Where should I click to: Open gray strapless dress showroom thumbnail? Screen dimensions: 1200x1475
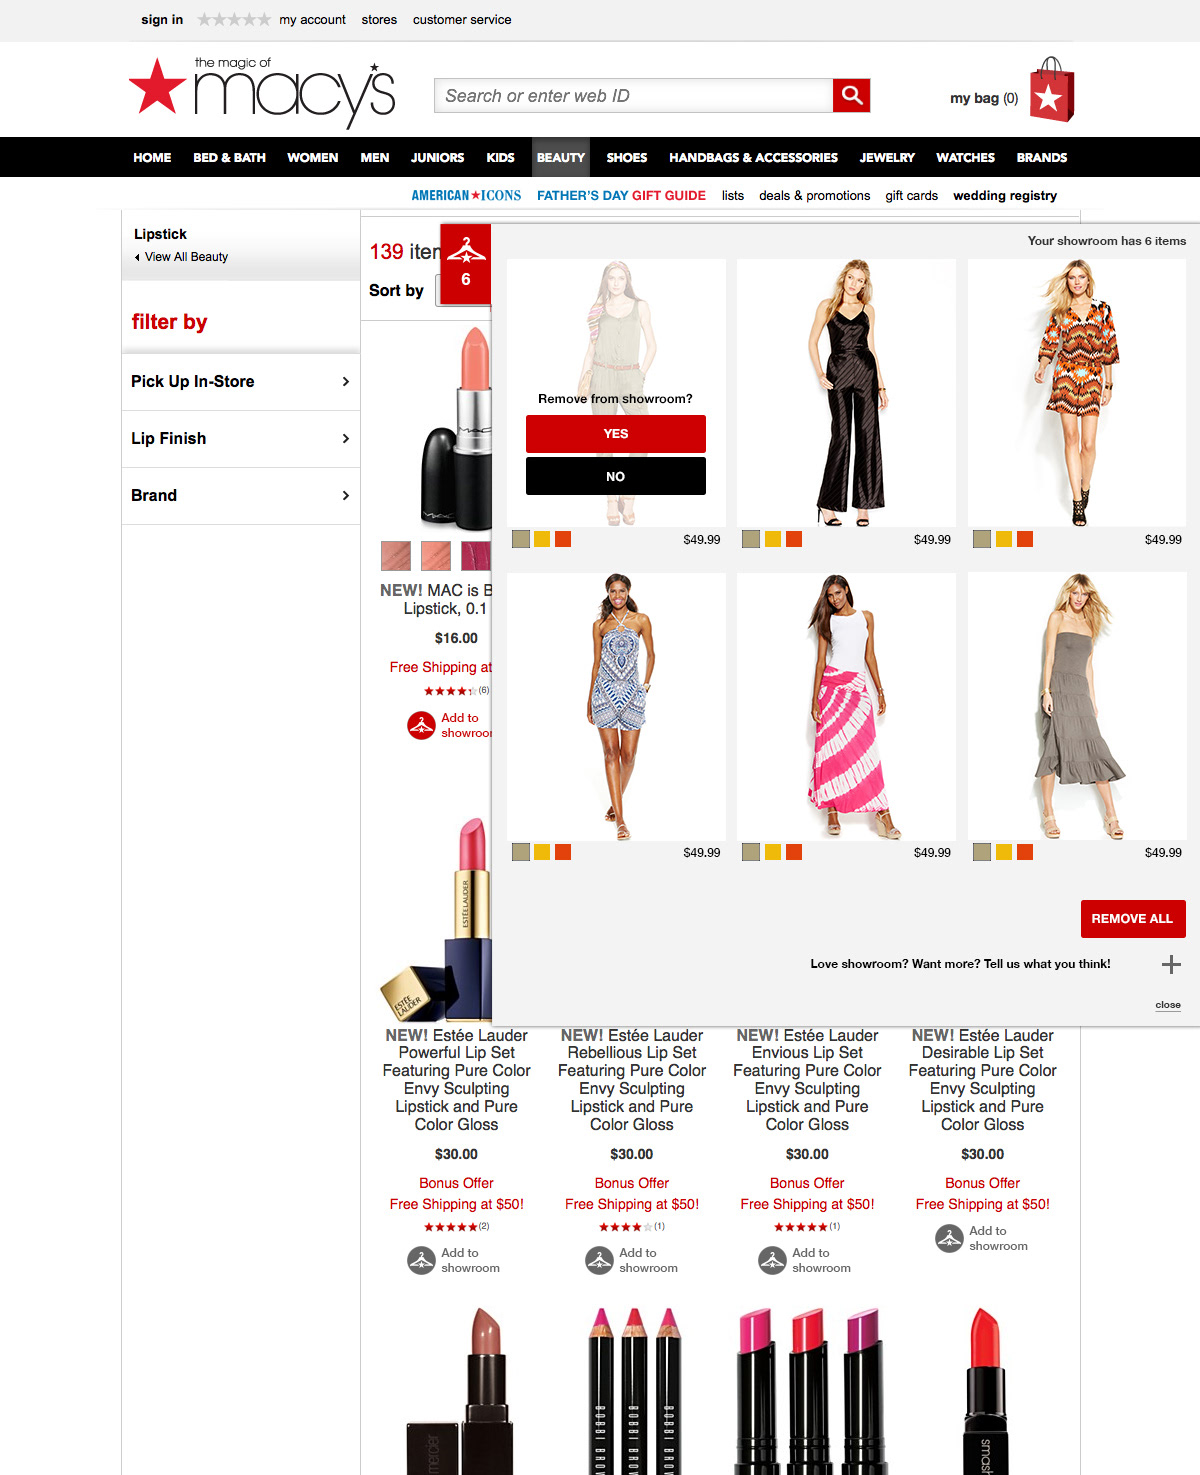pos(1077,706)
